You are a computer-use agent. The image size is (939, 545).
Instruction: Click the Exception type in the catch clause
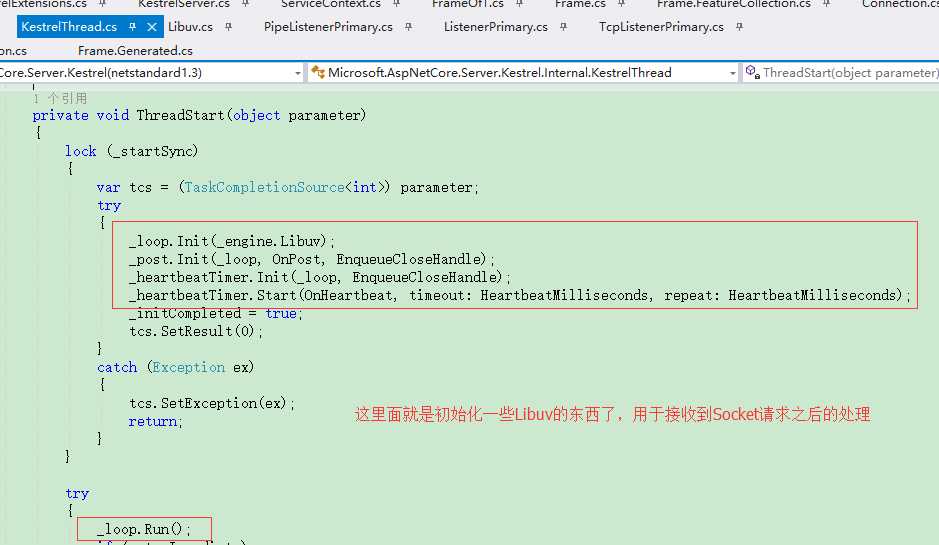188,367
